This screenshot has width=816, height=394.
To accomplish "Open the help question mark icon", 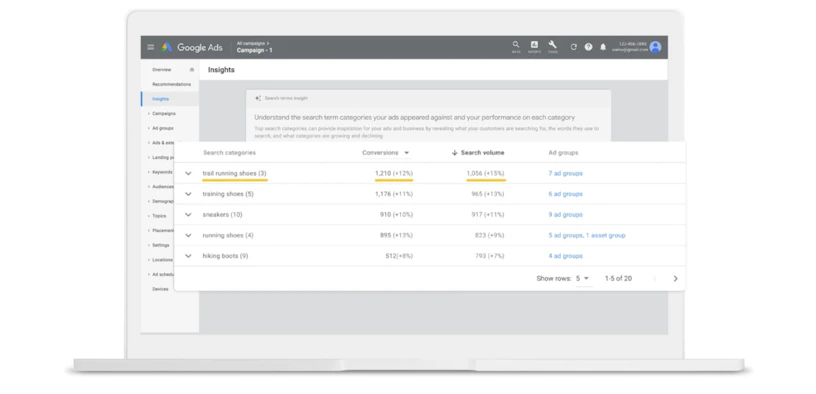I will [x=588, y=47].
